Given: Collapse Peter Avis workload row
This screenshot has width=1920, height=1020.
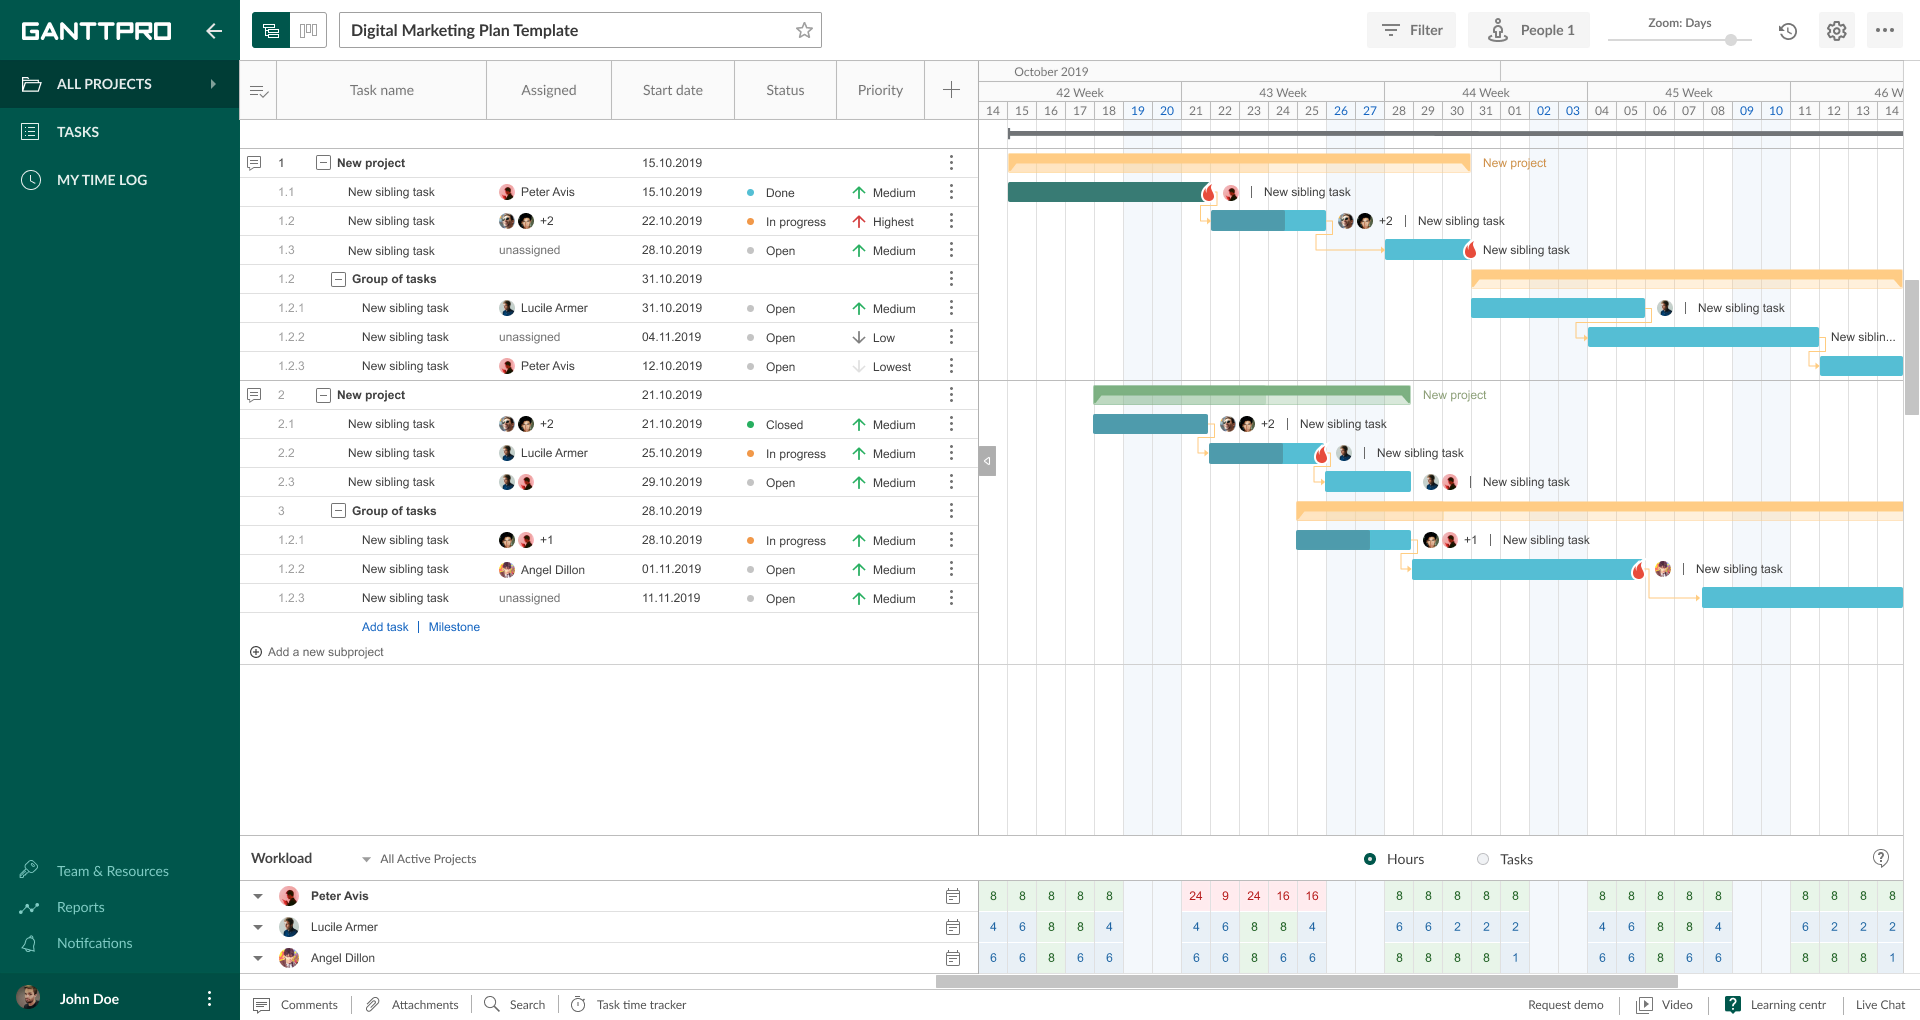Looking at the screenshot, I should click(x=258, y=896).
